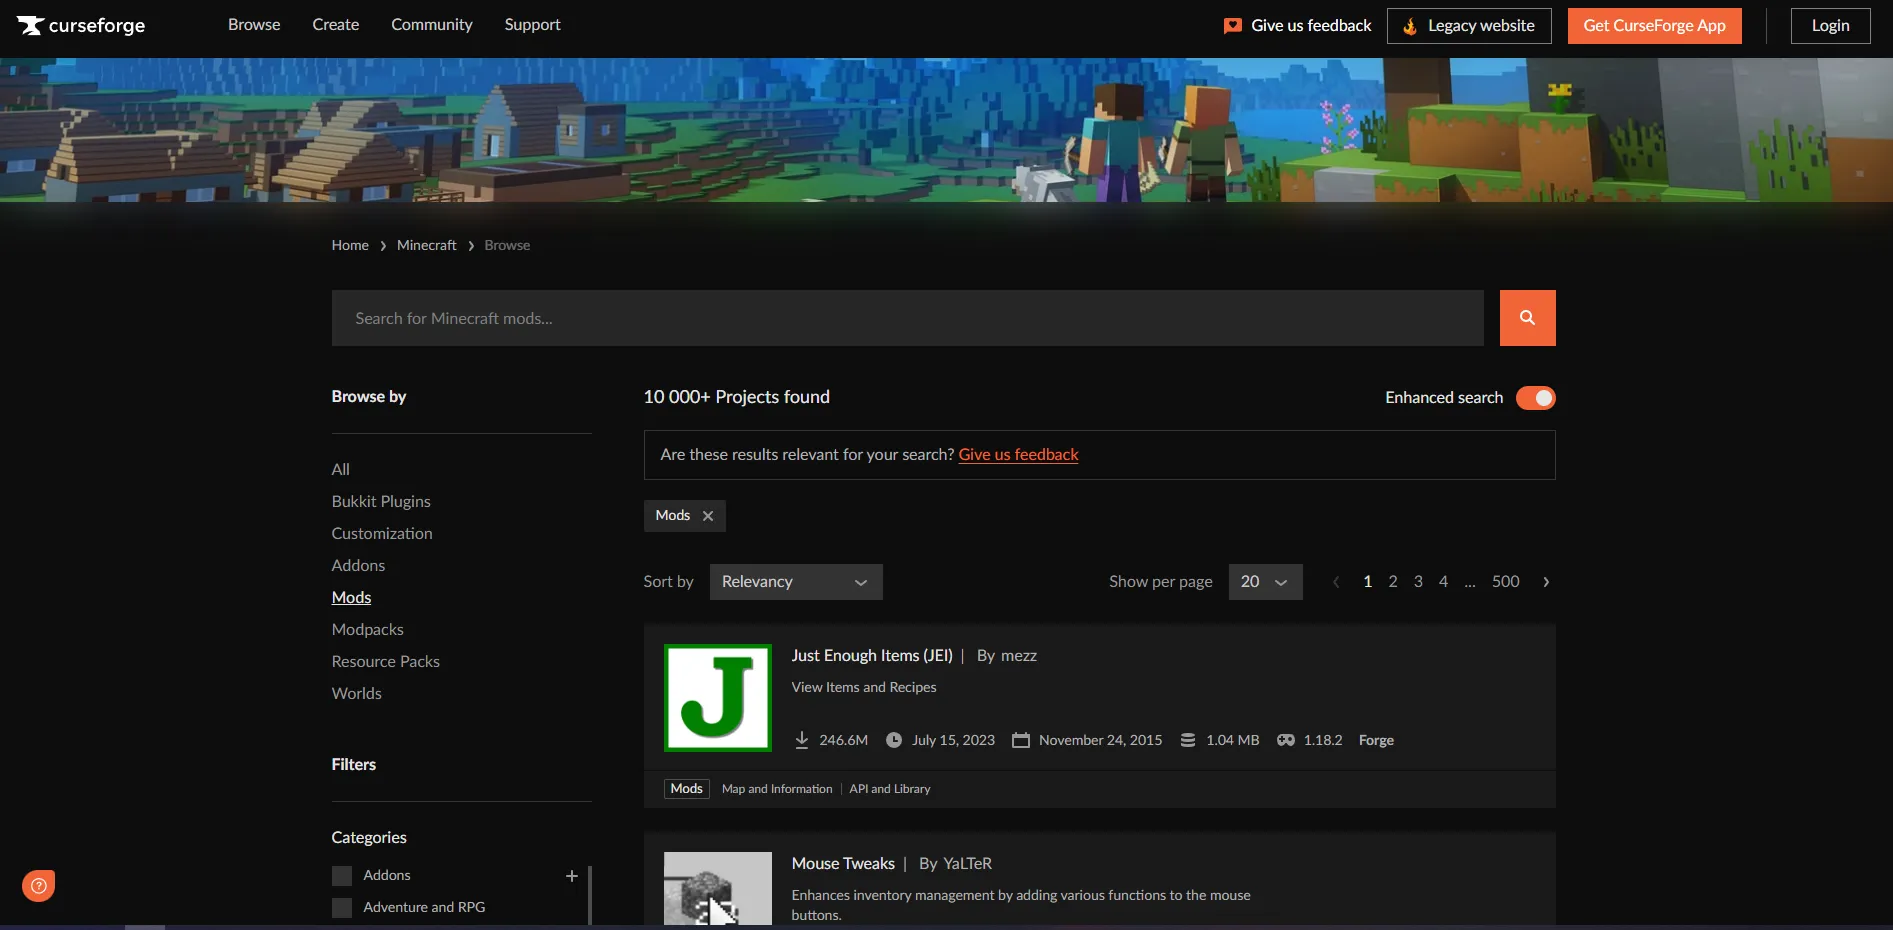Click the Login button
Viewport: 1893px width, 930px height.
tap(1830, 26)
